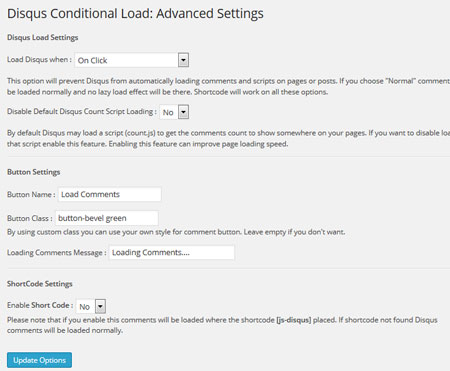Click the "Loading Comments Message :" label
The image size is (450, 371).
57,253
